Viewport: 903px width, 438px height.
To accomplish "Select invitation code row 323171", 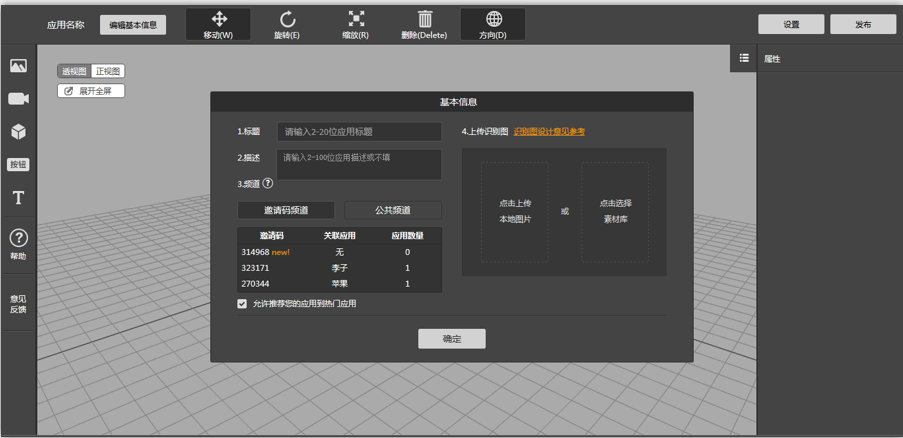I will coord(340,268).
